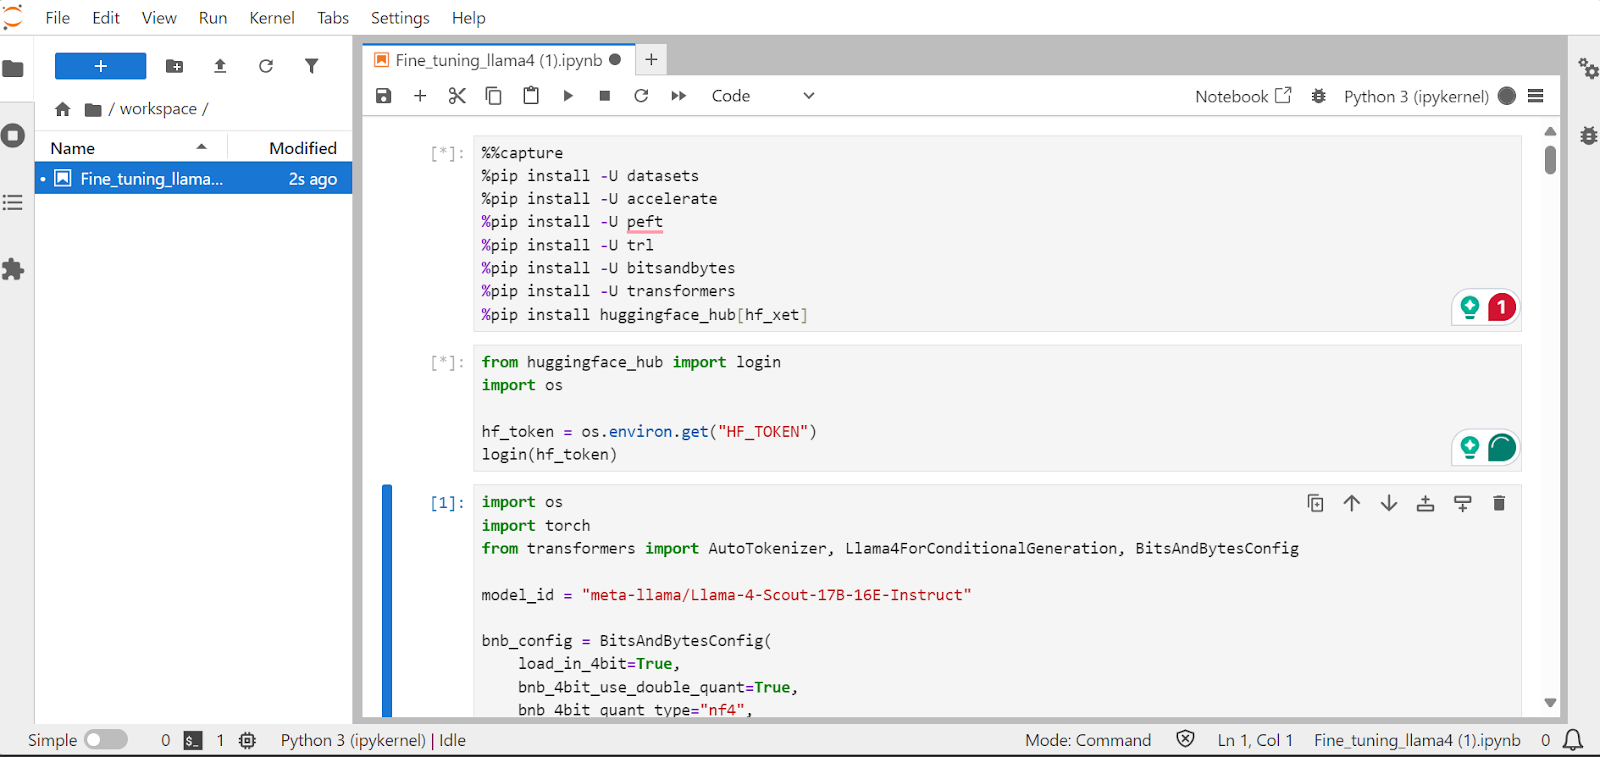The height and width of the screenshot is (757, 1600).
Task: Enable the debugger bug icon
Action: pos(1319,96)
